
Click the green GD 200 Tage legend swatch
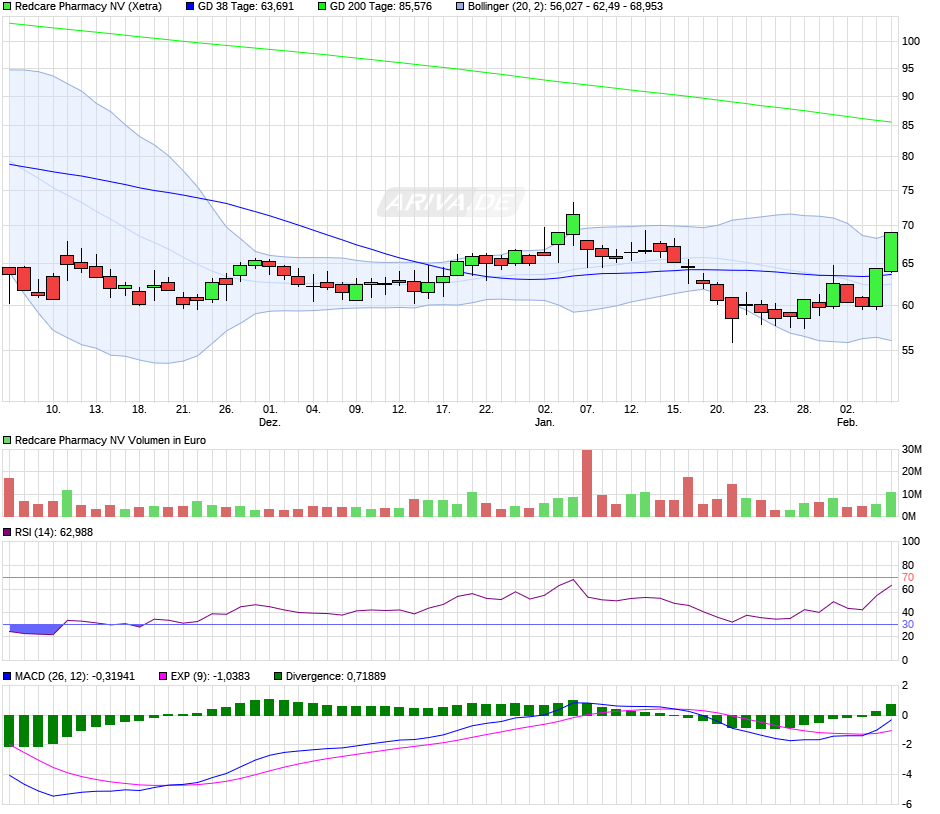click(x=322, y=7)
